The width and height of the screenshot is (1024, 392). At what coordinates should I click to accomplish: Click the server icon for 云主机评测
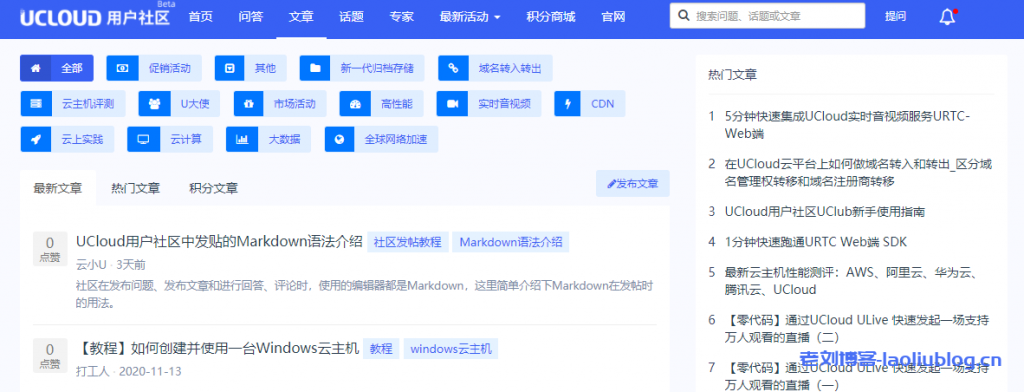click(x=36, y=103)
